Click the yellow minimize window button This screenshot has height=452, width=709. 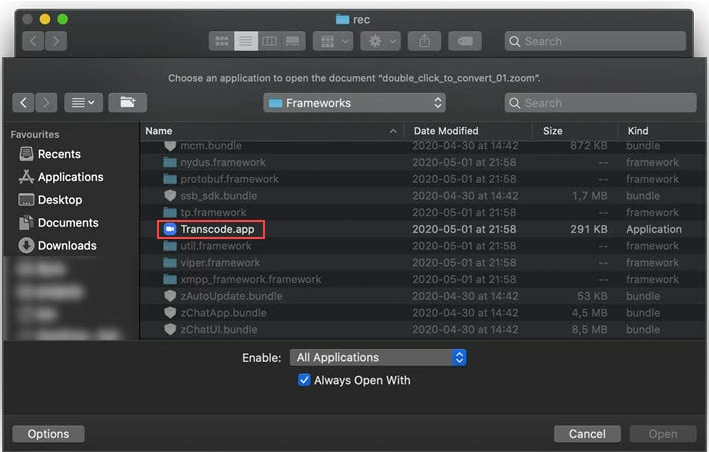point(45,19)
